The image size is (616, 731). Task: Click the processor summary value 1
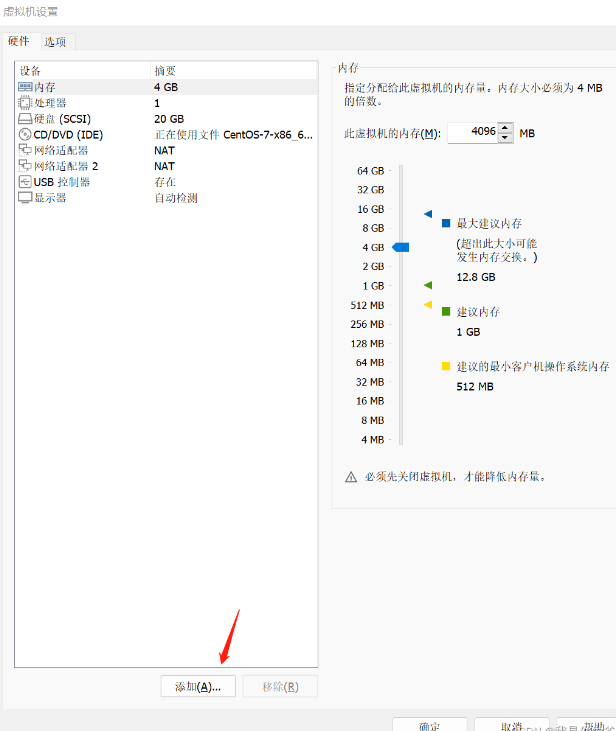(x=157, y=103)
